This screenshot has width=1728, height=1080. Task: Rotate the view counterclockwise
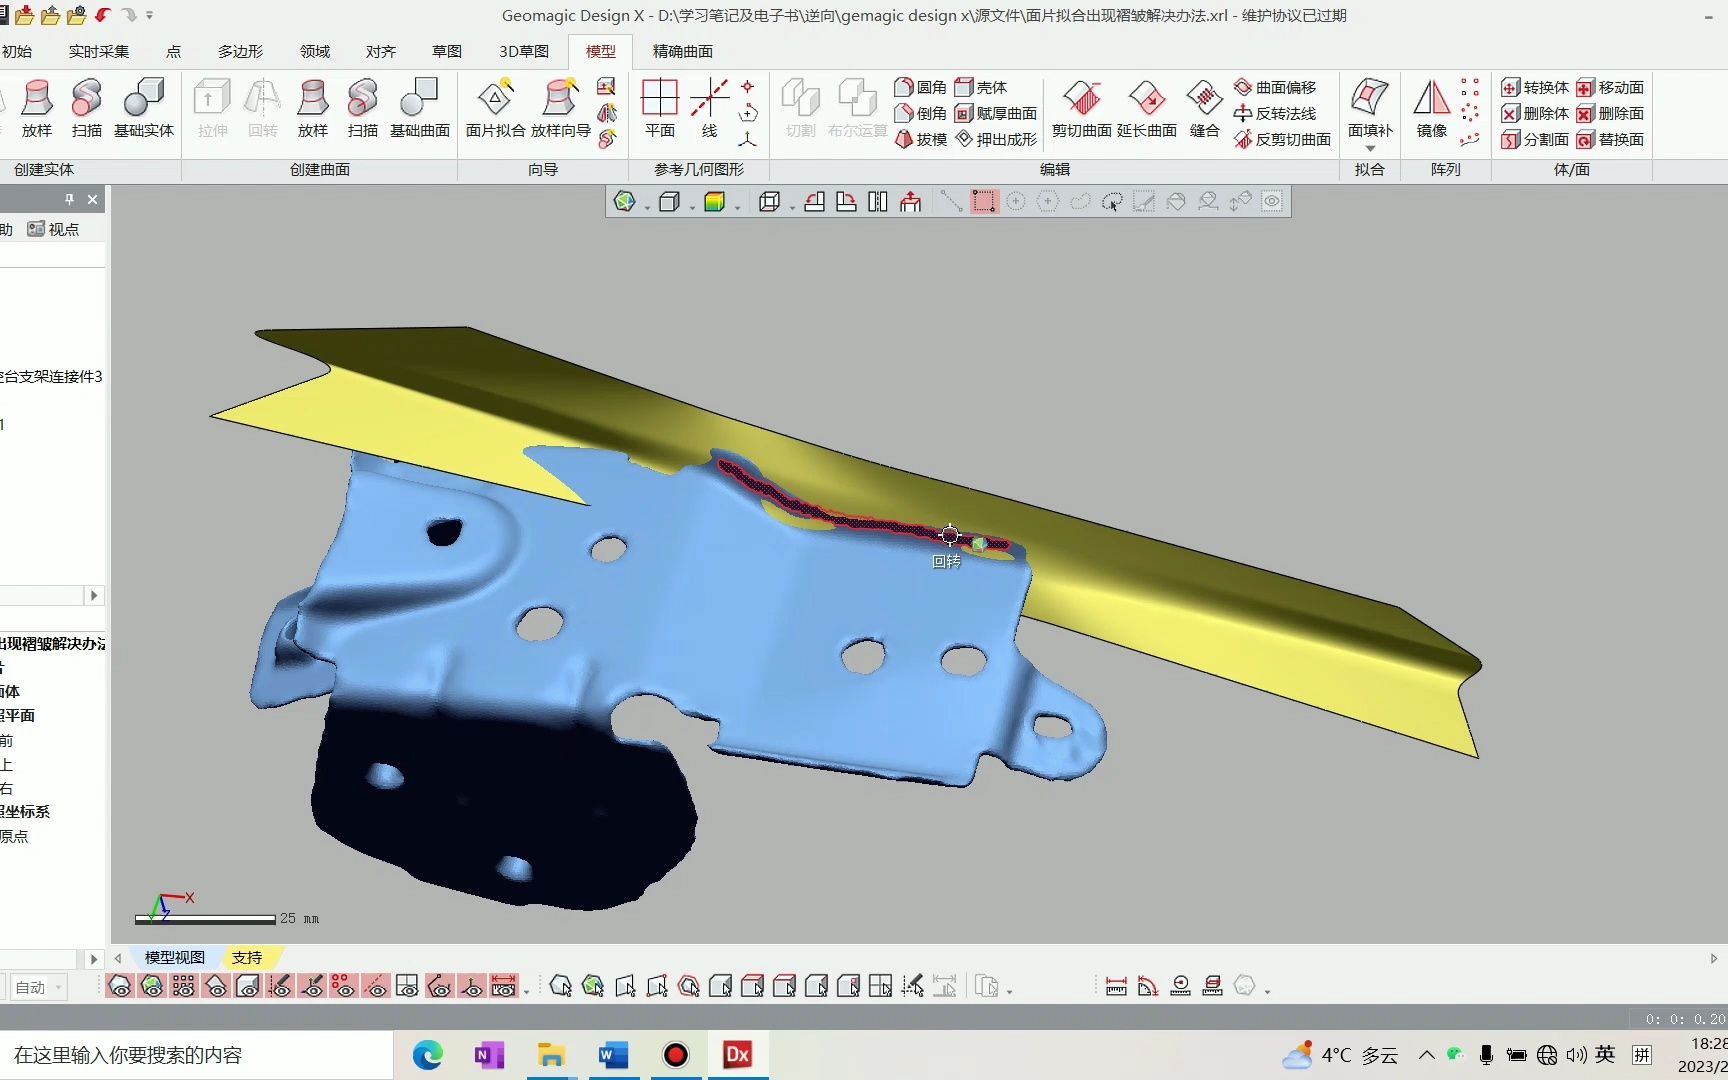tap(815, 202)
